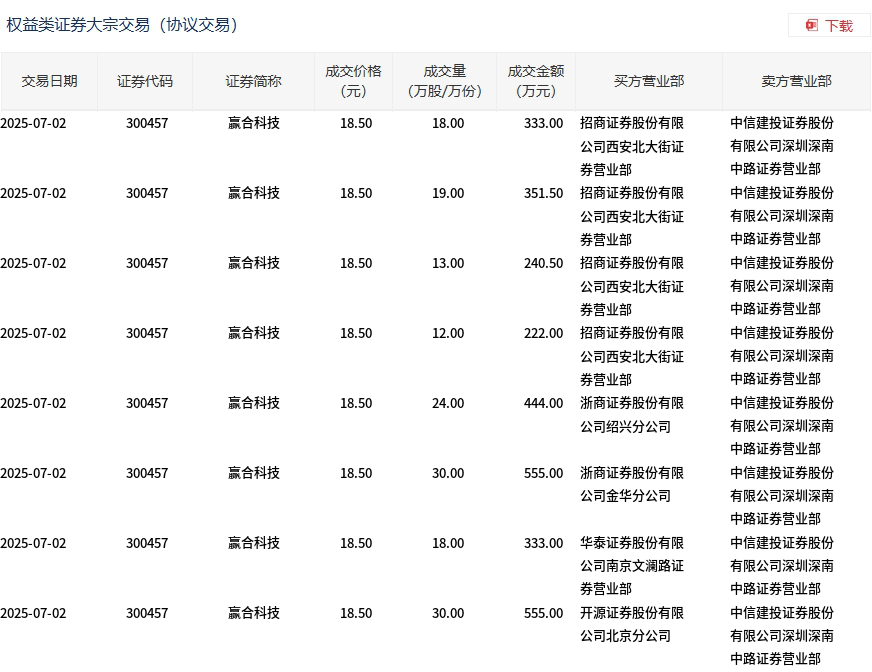Select the 240.50 amount cell
This screenshot has width=872, height=672.
543,263
